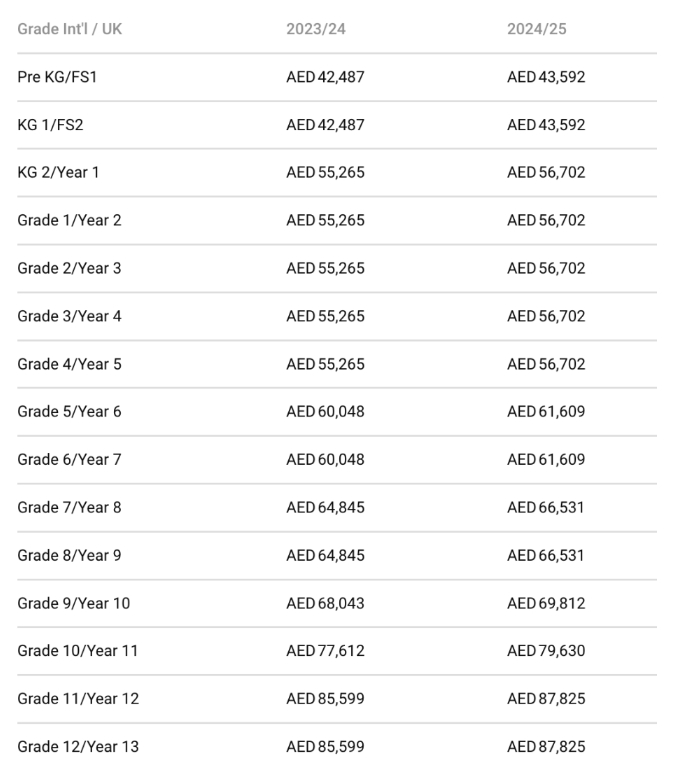Click AED 42,487 for Pre KG/FS1
678x776 pixels.
[x=325, y=77]
